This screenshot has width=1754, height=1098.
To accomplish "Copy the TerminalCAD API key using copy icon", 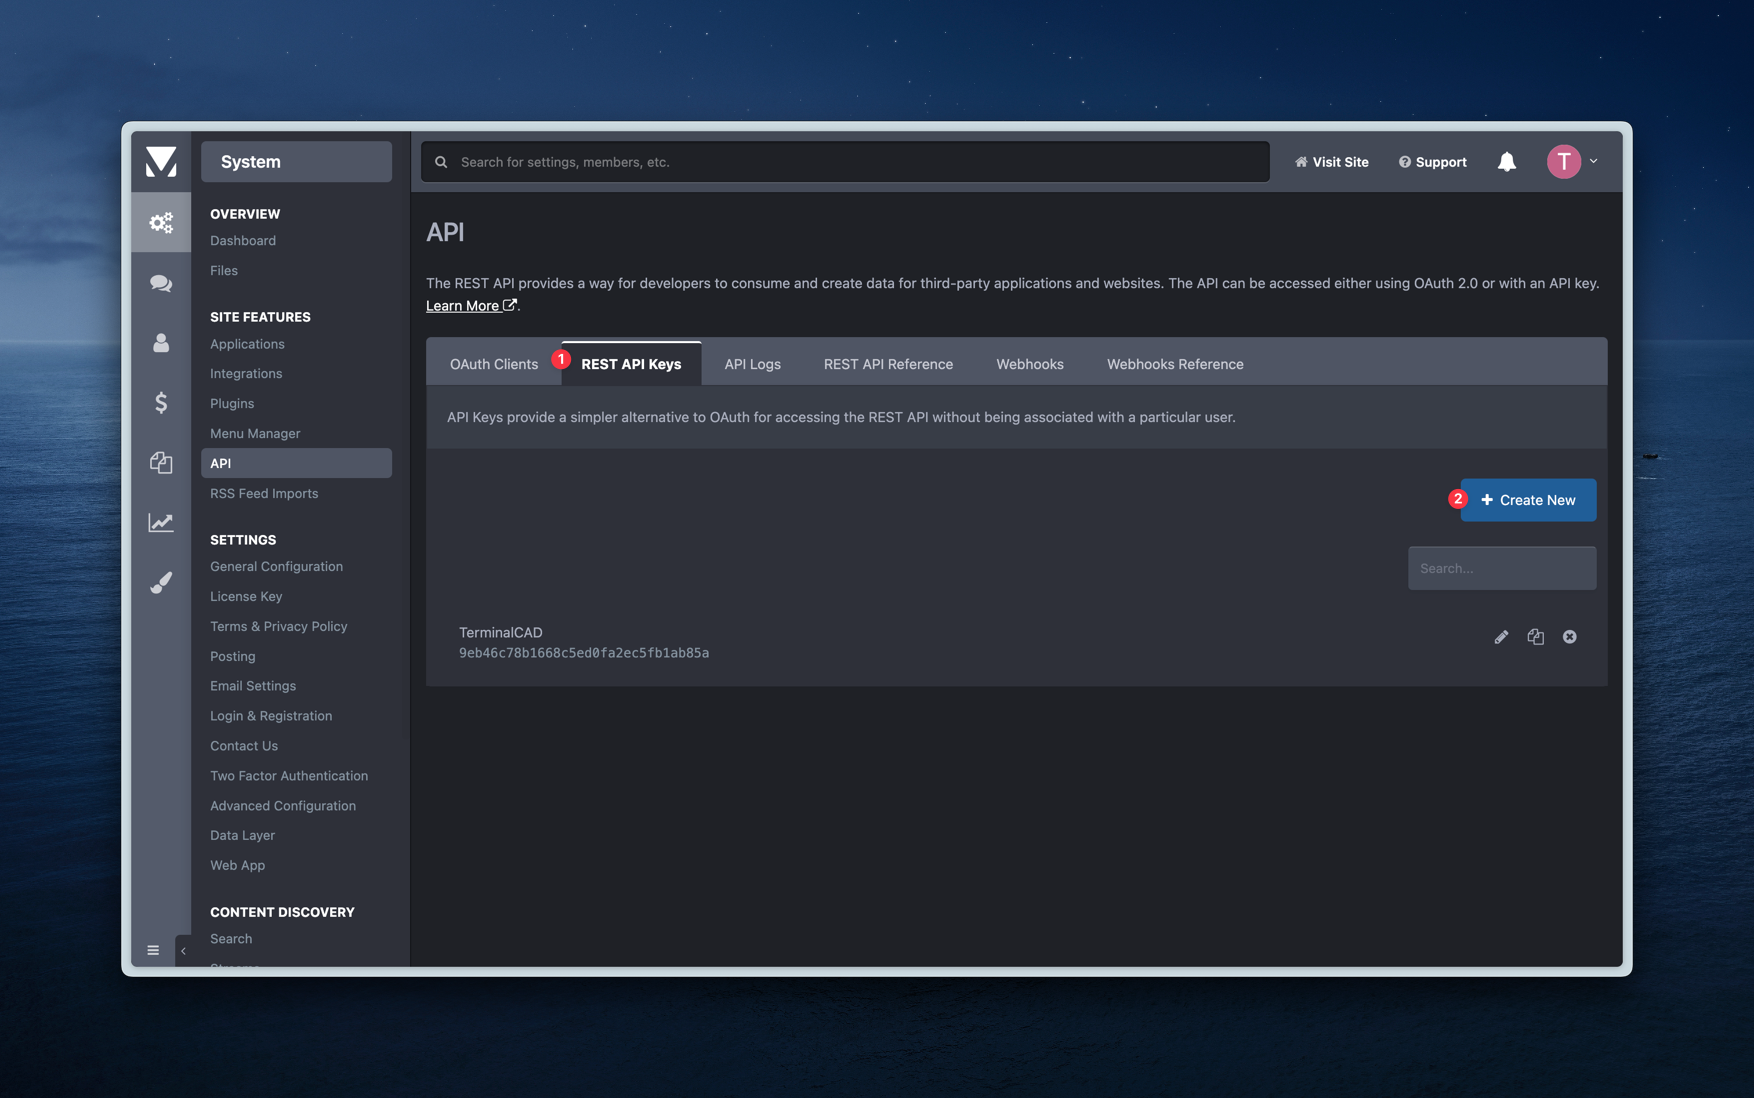I will pos(1536,636).
